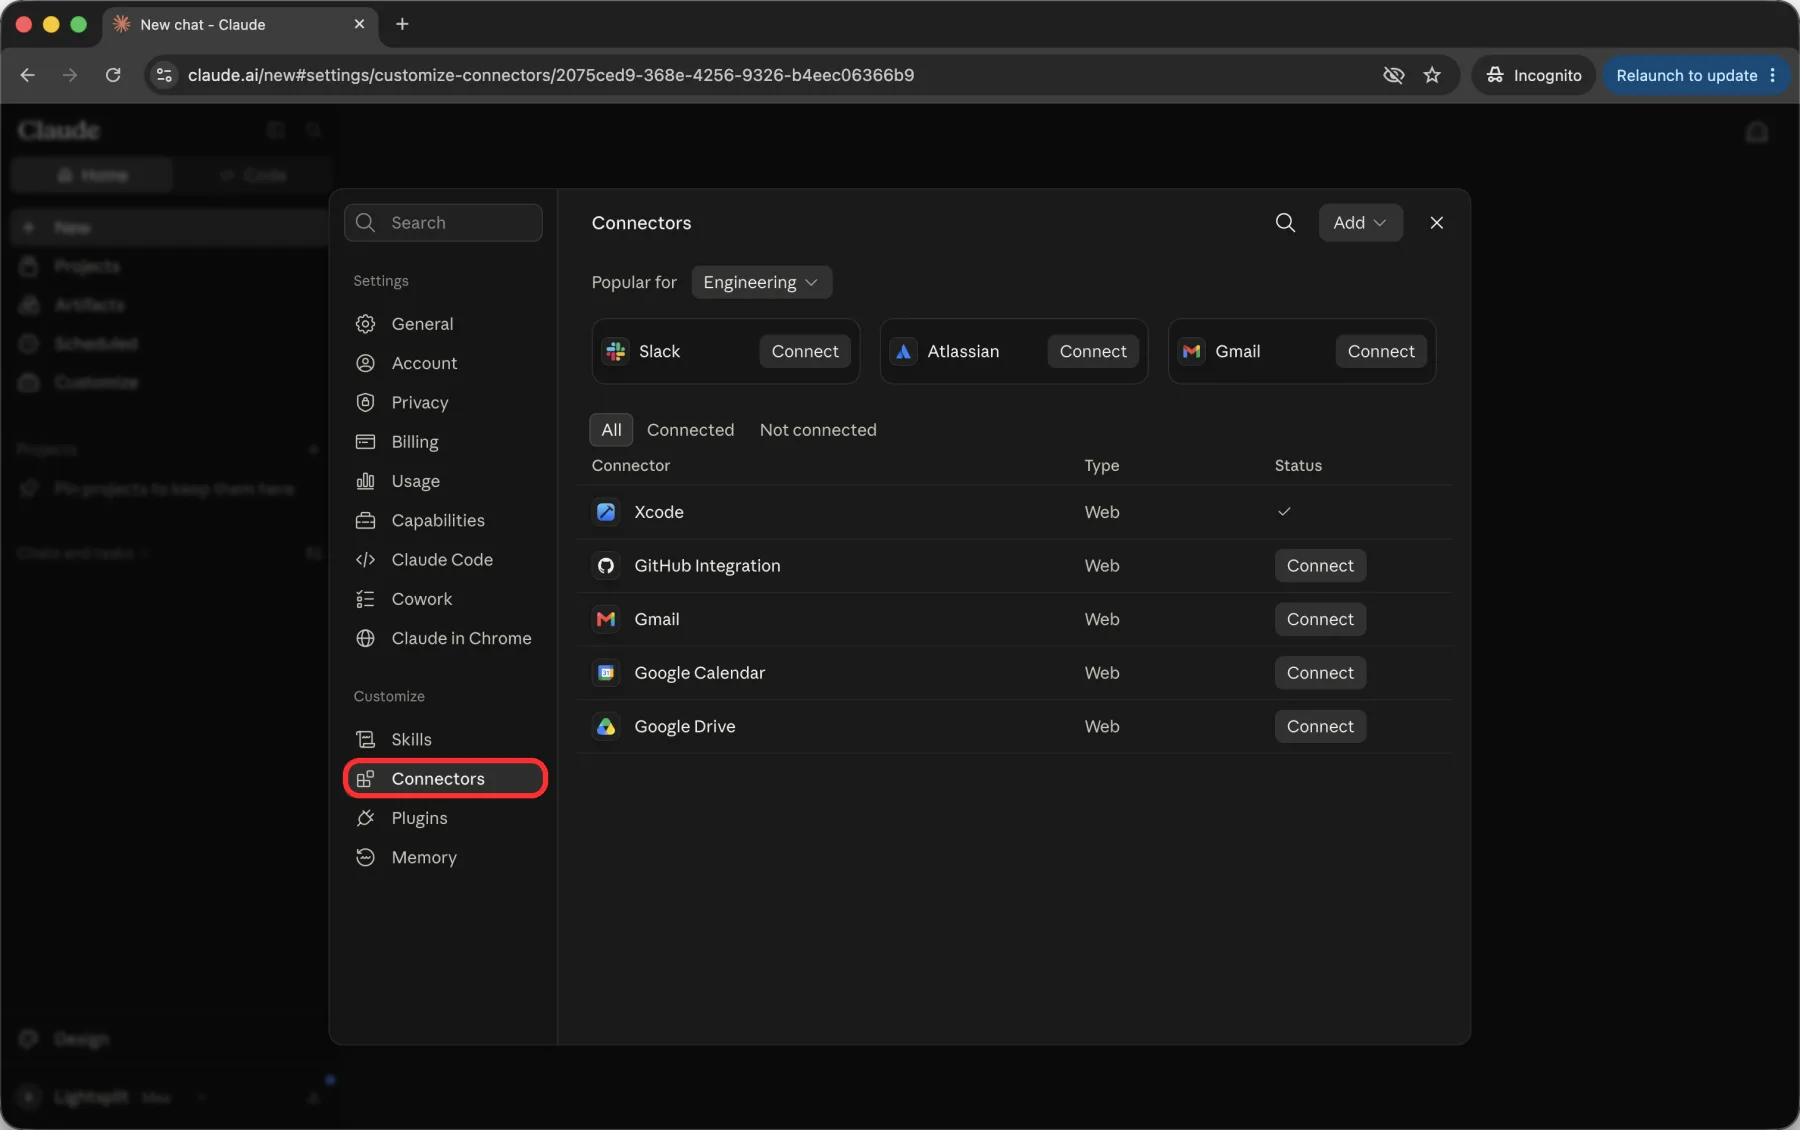
Task: Open Claude Code settings
Action: click(x=445, y=560)
